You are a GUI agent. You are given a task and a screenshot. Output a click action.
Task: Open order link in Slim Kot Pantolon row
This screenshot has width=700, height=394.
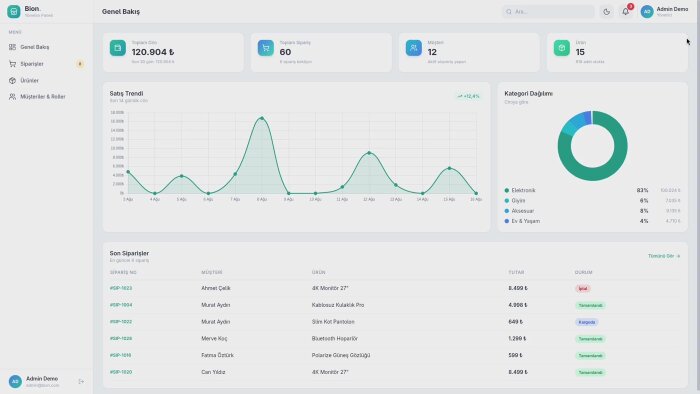121,322
